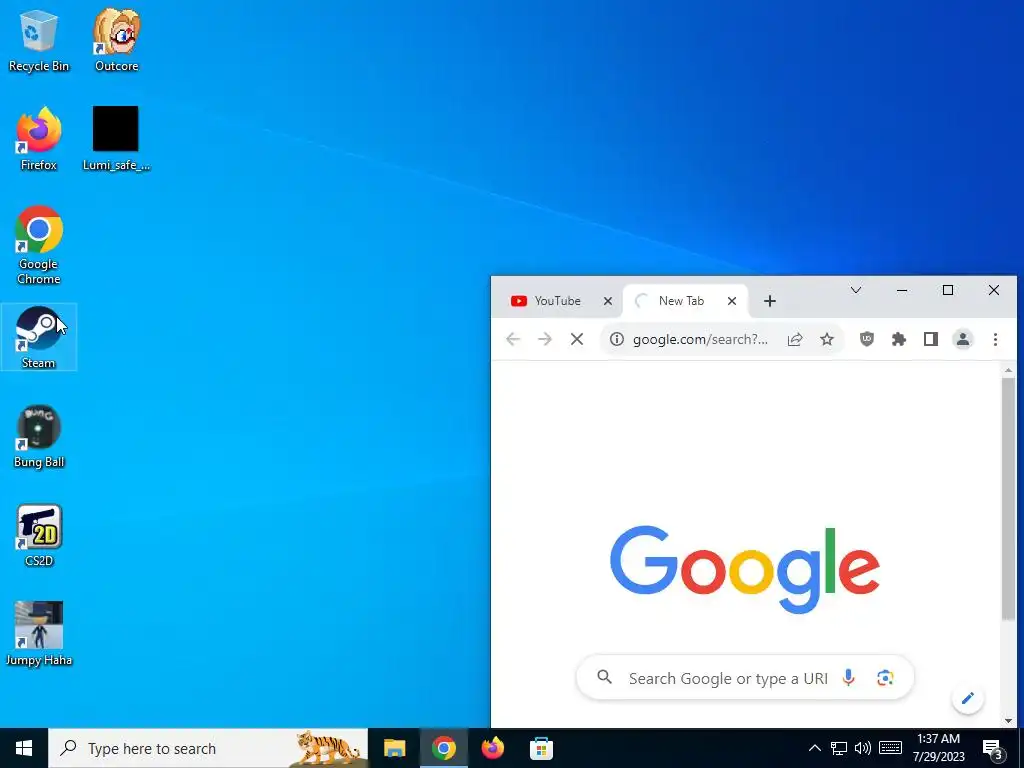Toggle the Chrome side panel
1024x768 pixels.
pyautogui.click(x=931, y=339)
